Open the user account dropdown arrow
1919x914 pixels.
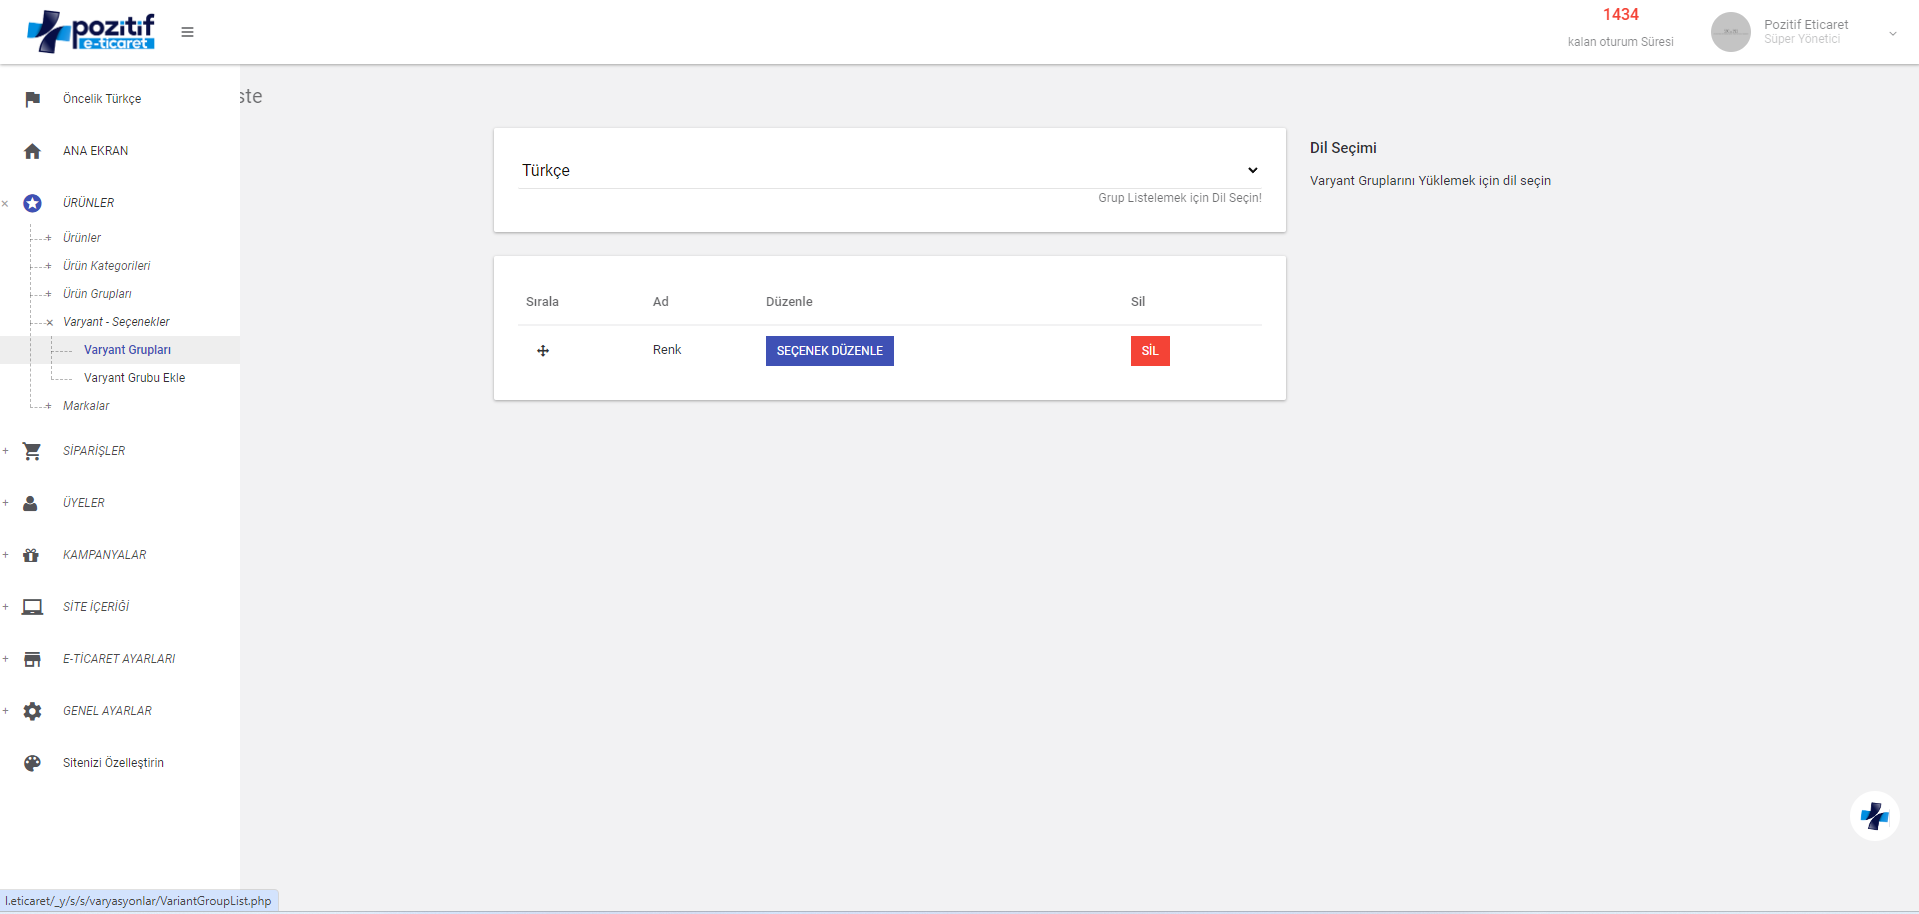point(1892,34)
